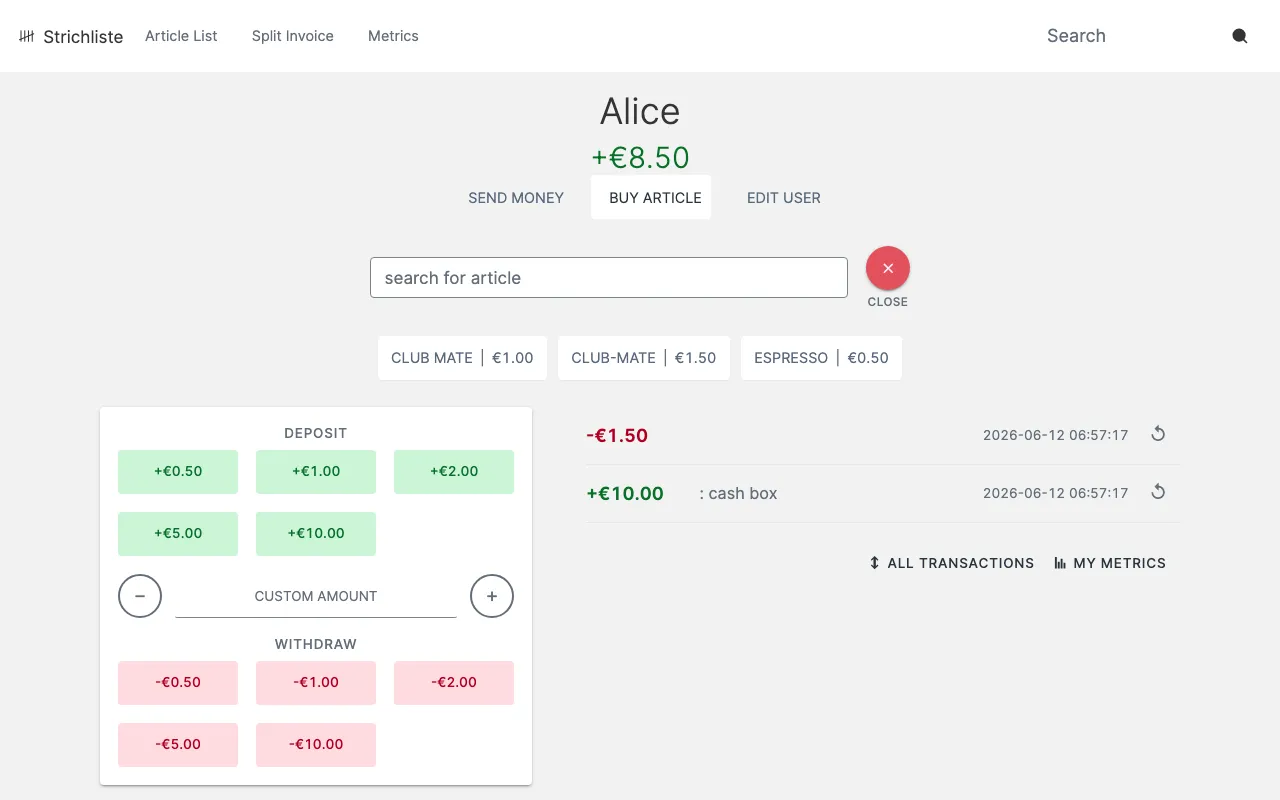Click the Custom Amount input field
This screenshot has height=800, width=1280.
click(x=316, y=596)
